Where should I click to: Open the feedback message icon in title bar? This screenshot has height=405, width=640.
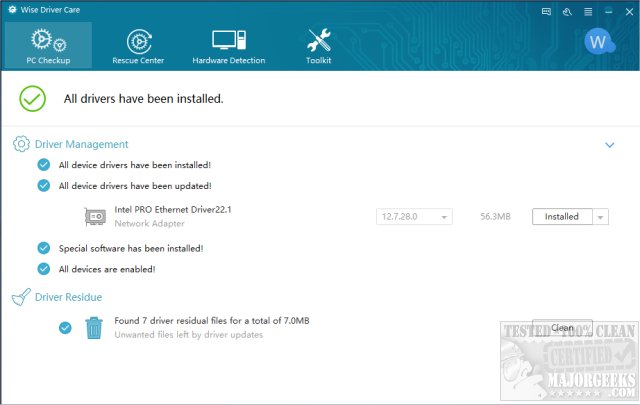click(546, 12)
